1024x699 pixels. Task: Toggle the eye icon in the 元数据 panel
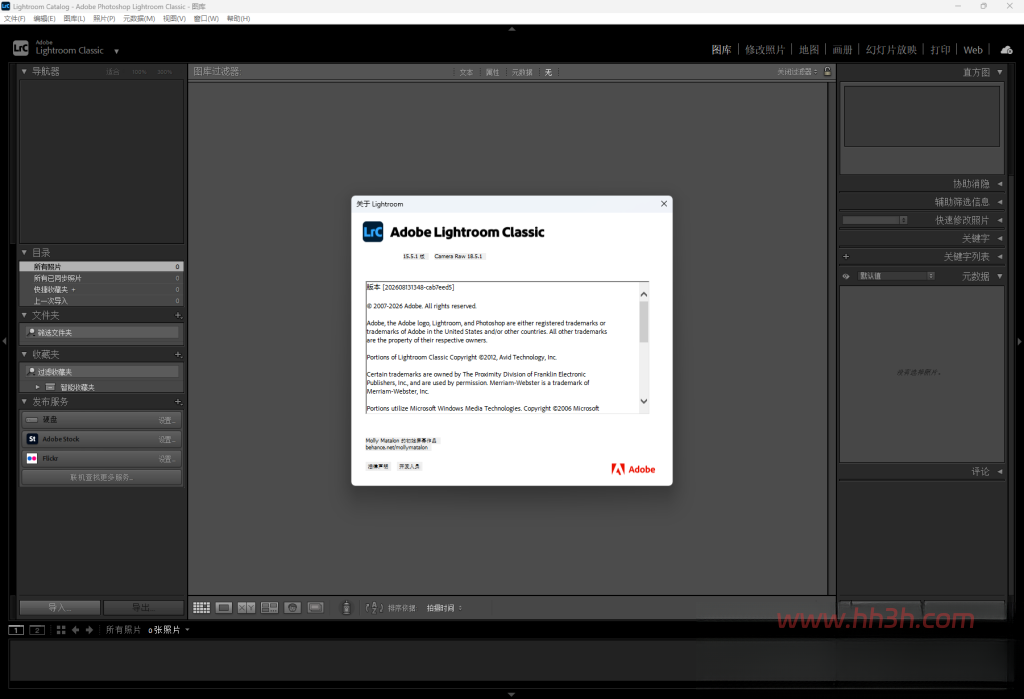pyautogui.click(x=846, y=276)
